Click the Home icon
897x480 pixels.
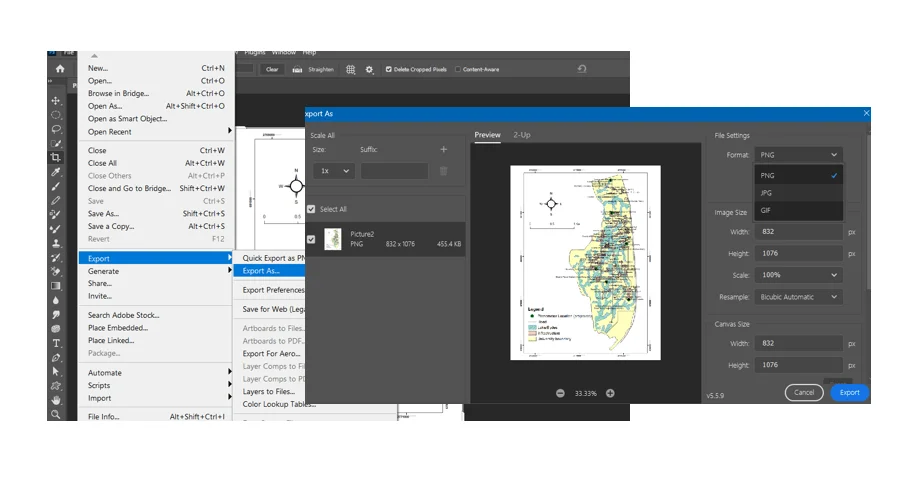(60, 69)
